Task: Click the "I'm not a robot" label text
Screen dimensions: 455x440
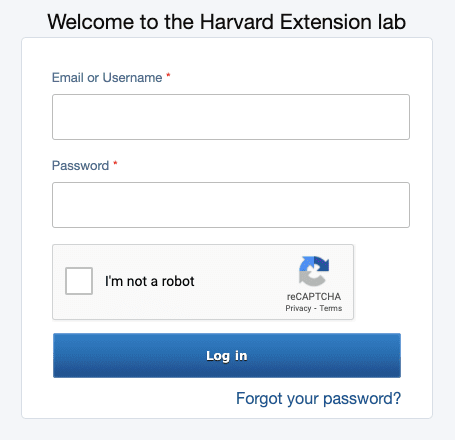Action: click(x=149, y=281)
